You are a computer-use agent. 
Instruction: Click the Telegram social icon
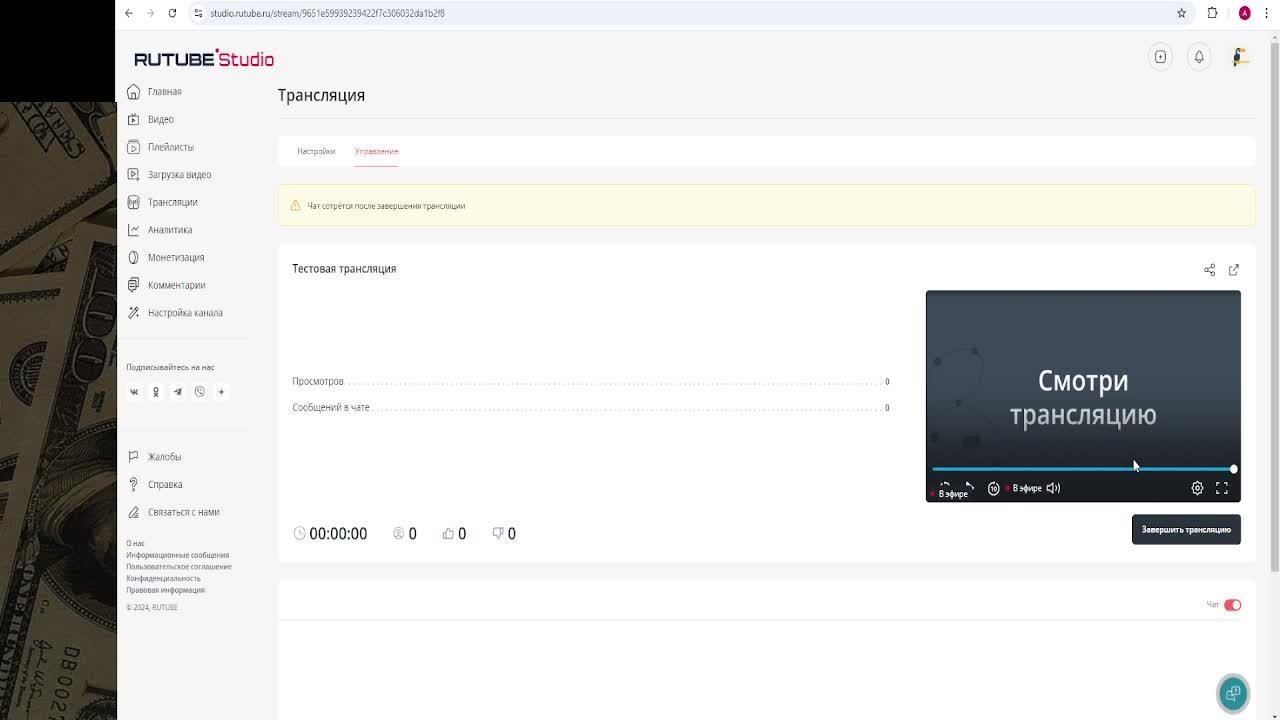(178, 392)
